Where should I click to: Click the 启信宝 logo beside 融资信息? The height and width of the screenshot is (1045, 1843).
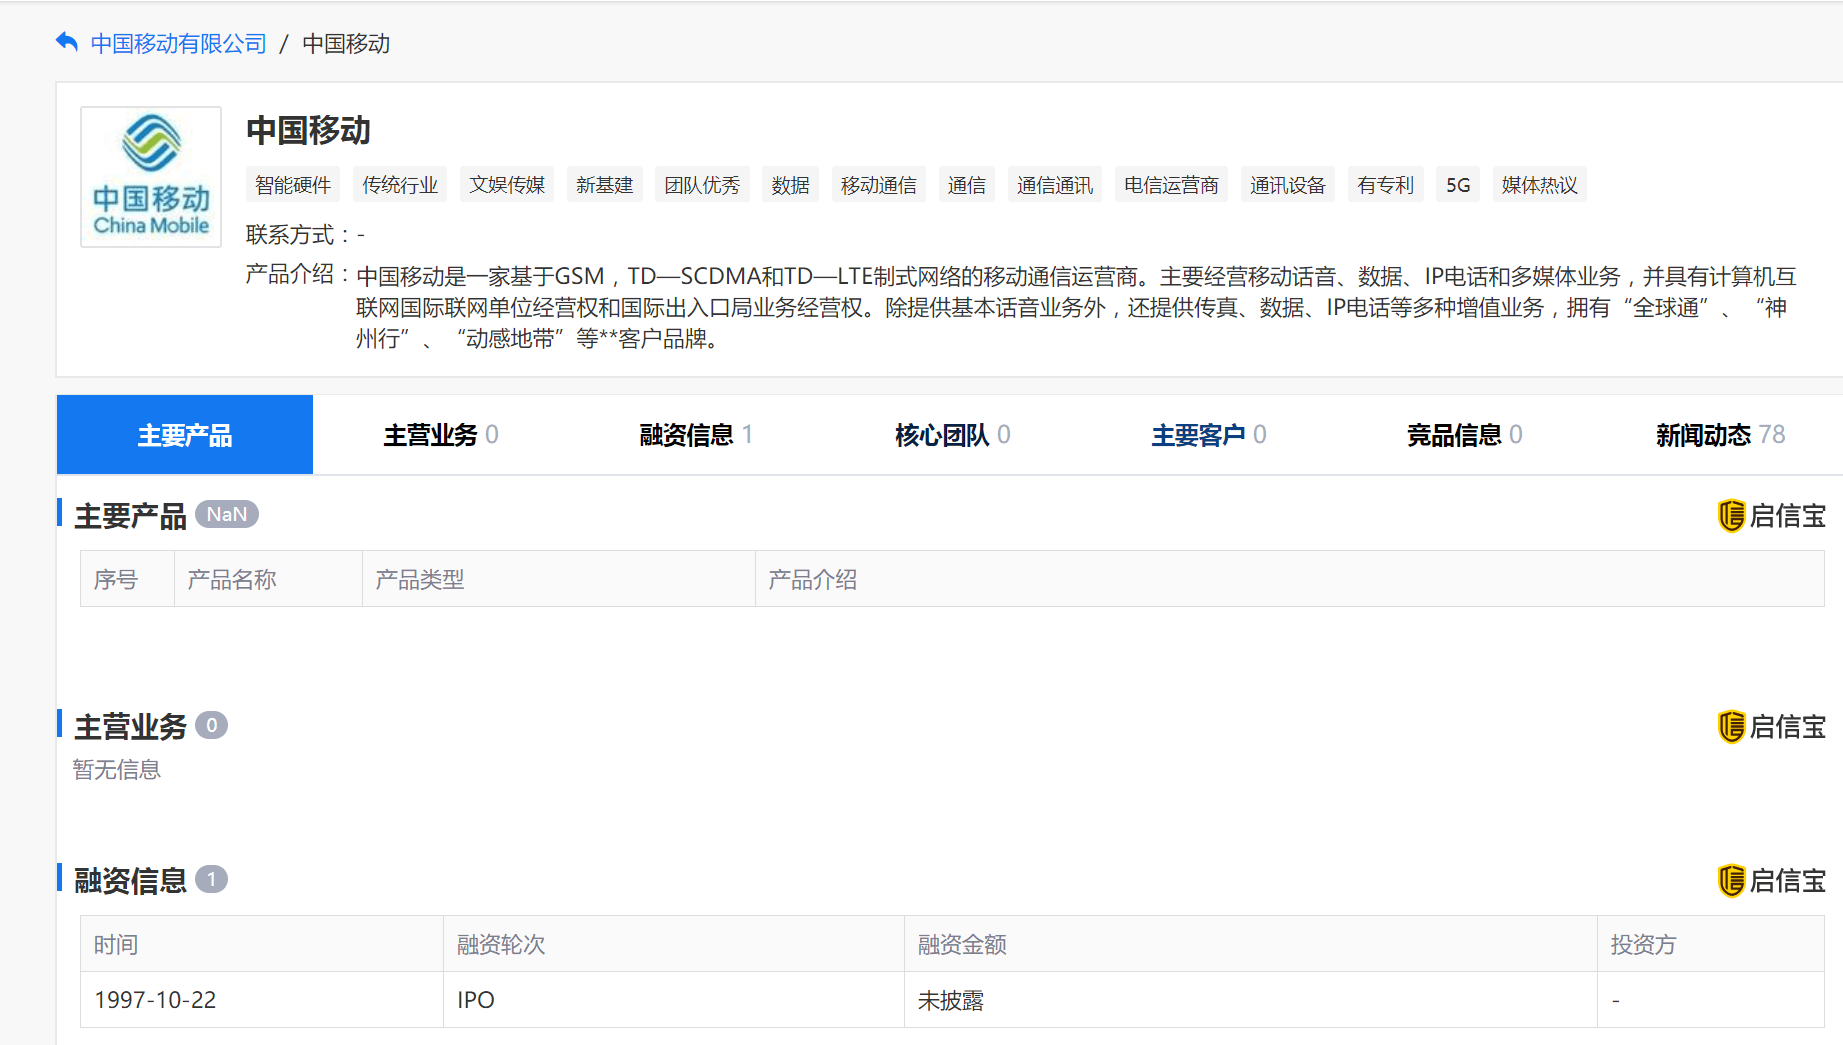pyautogui.click(x=1771, y=881)
